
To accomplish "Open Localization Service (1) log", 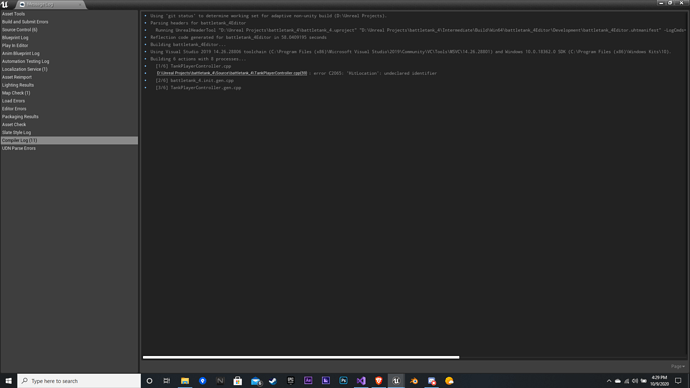I will coord(69,70).
